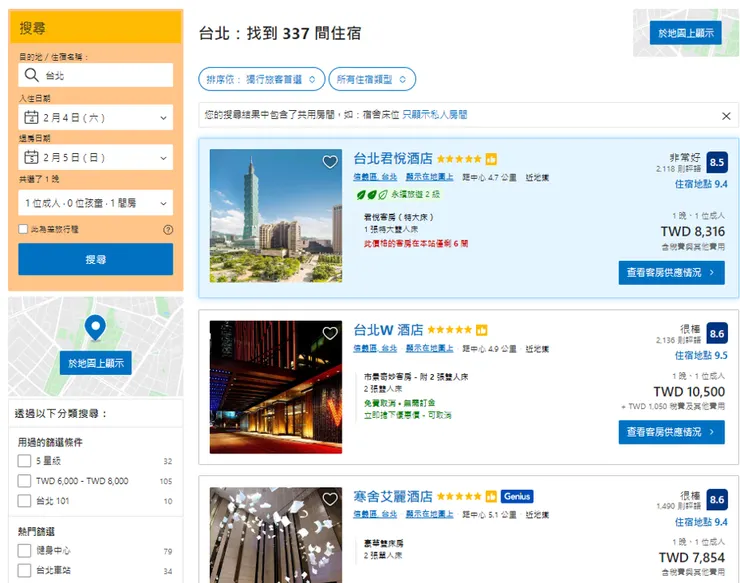Screen dimensions: 740x583
Task: Click thumbs-up preferred badge next to 台北W 酒店
Action: tap(481, 330)
